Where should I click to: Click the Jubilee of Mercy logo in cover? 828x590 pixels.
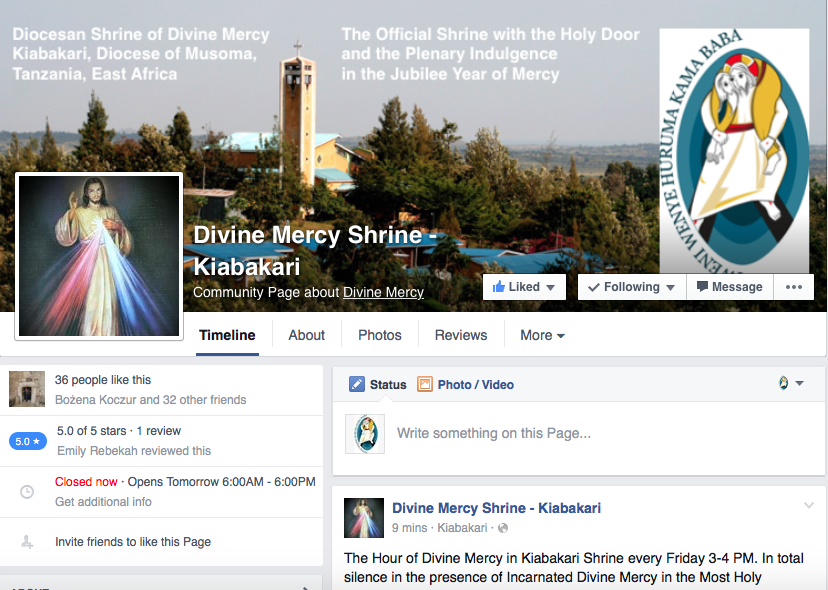tap(734, 151)
